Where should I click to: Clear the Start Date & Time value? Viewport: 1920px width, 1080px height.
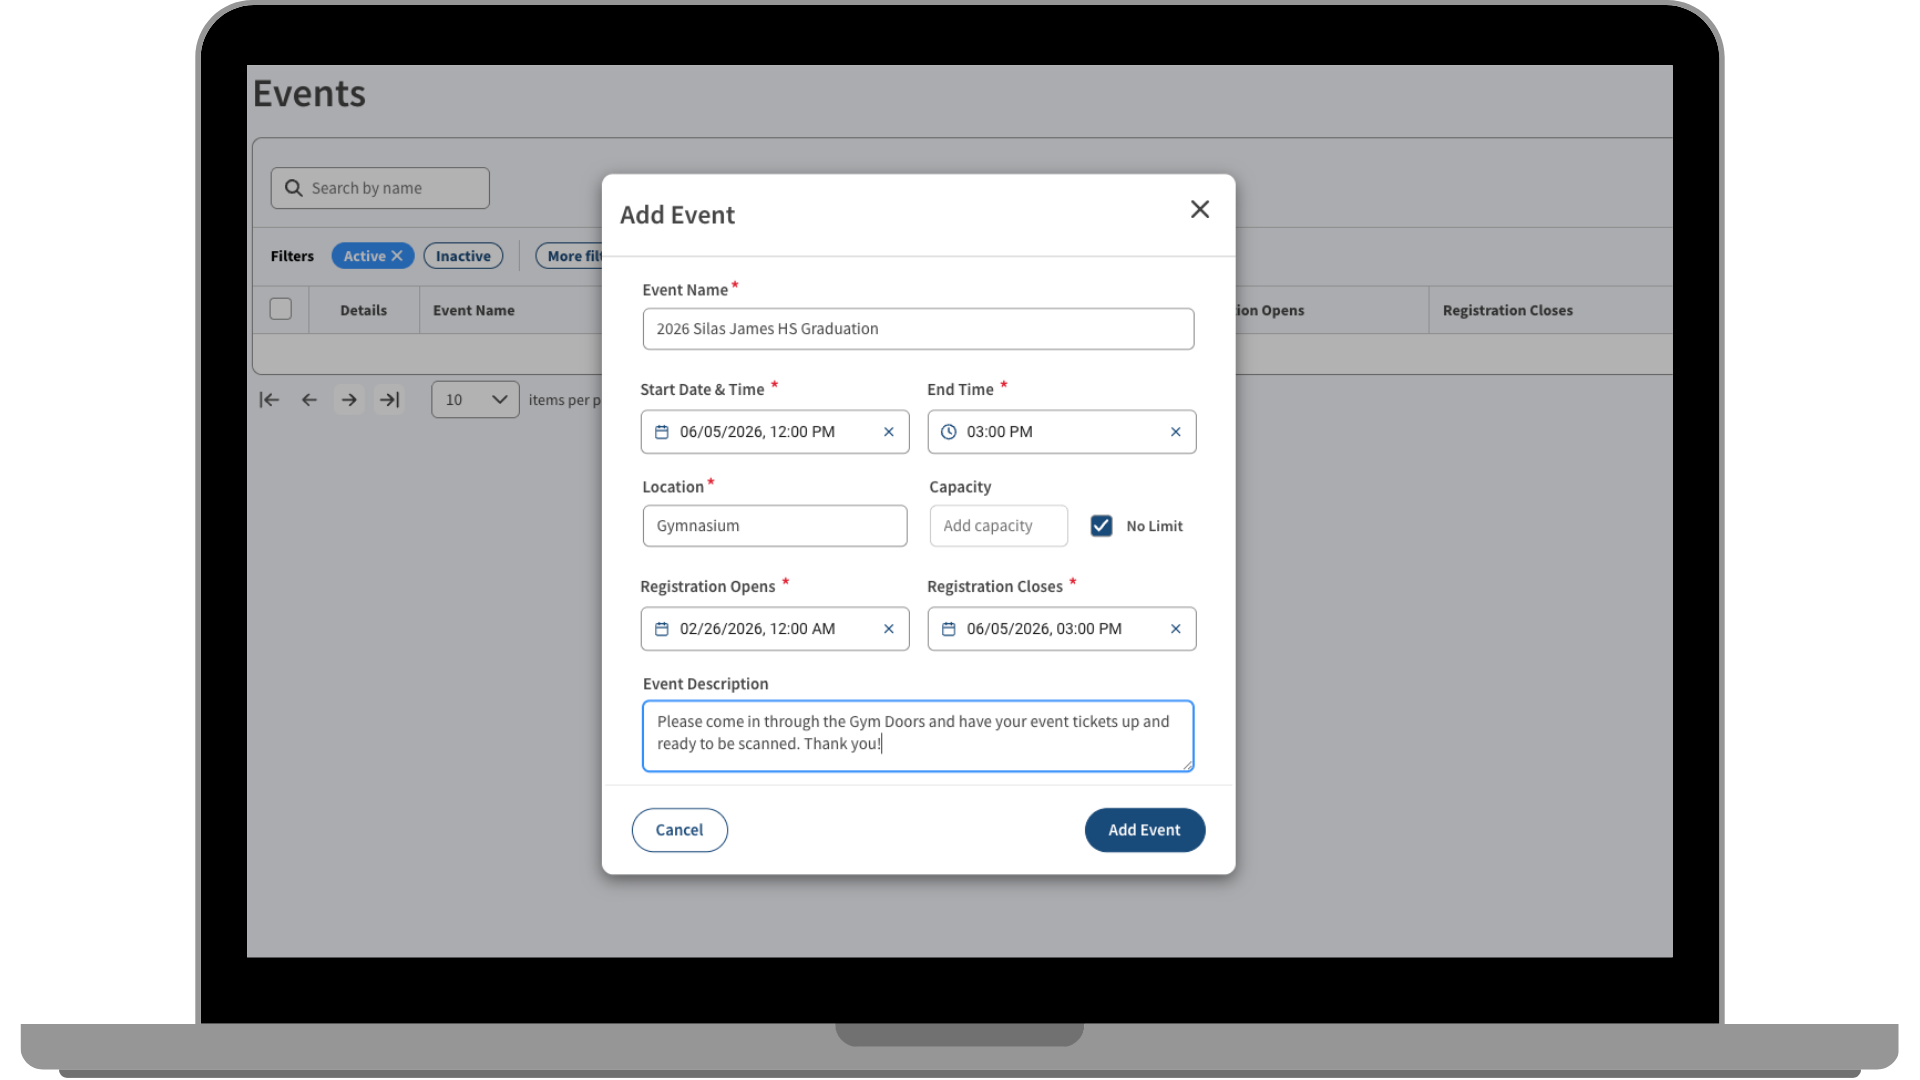[x=888, y=431]
